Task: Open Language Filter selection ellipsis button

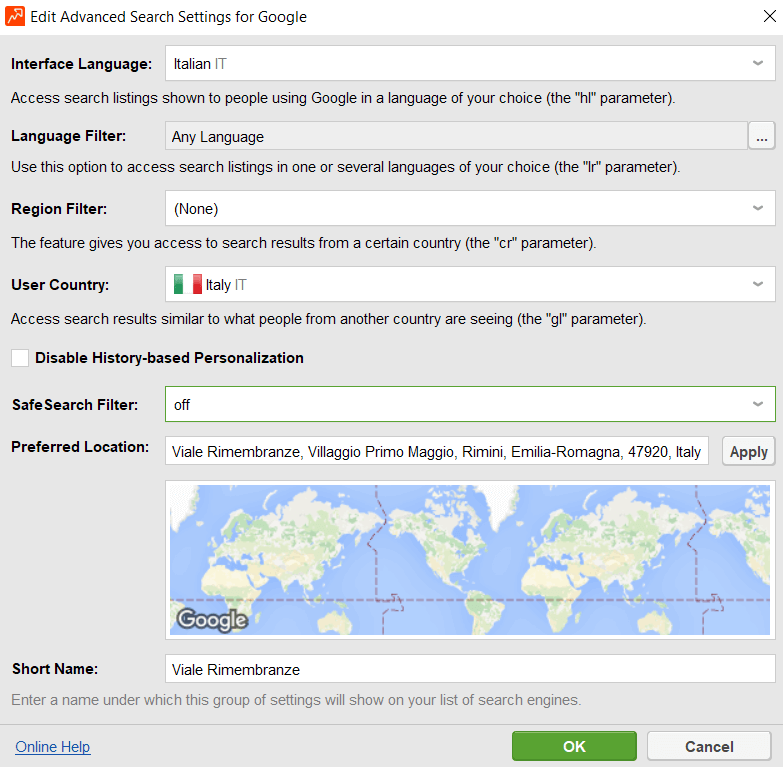Action: click(762, 136)
